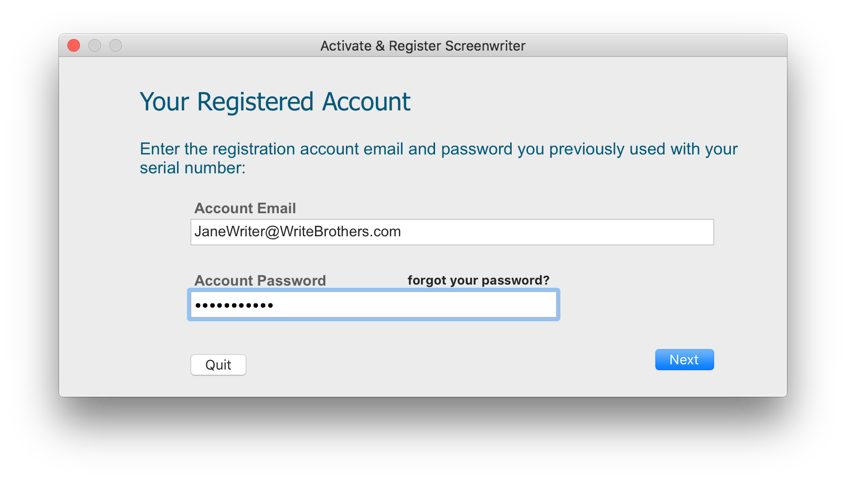Screen dimensions: 846x481
Task: Click the 'serial number:' instruction line
Action: [x=193, y=168]
